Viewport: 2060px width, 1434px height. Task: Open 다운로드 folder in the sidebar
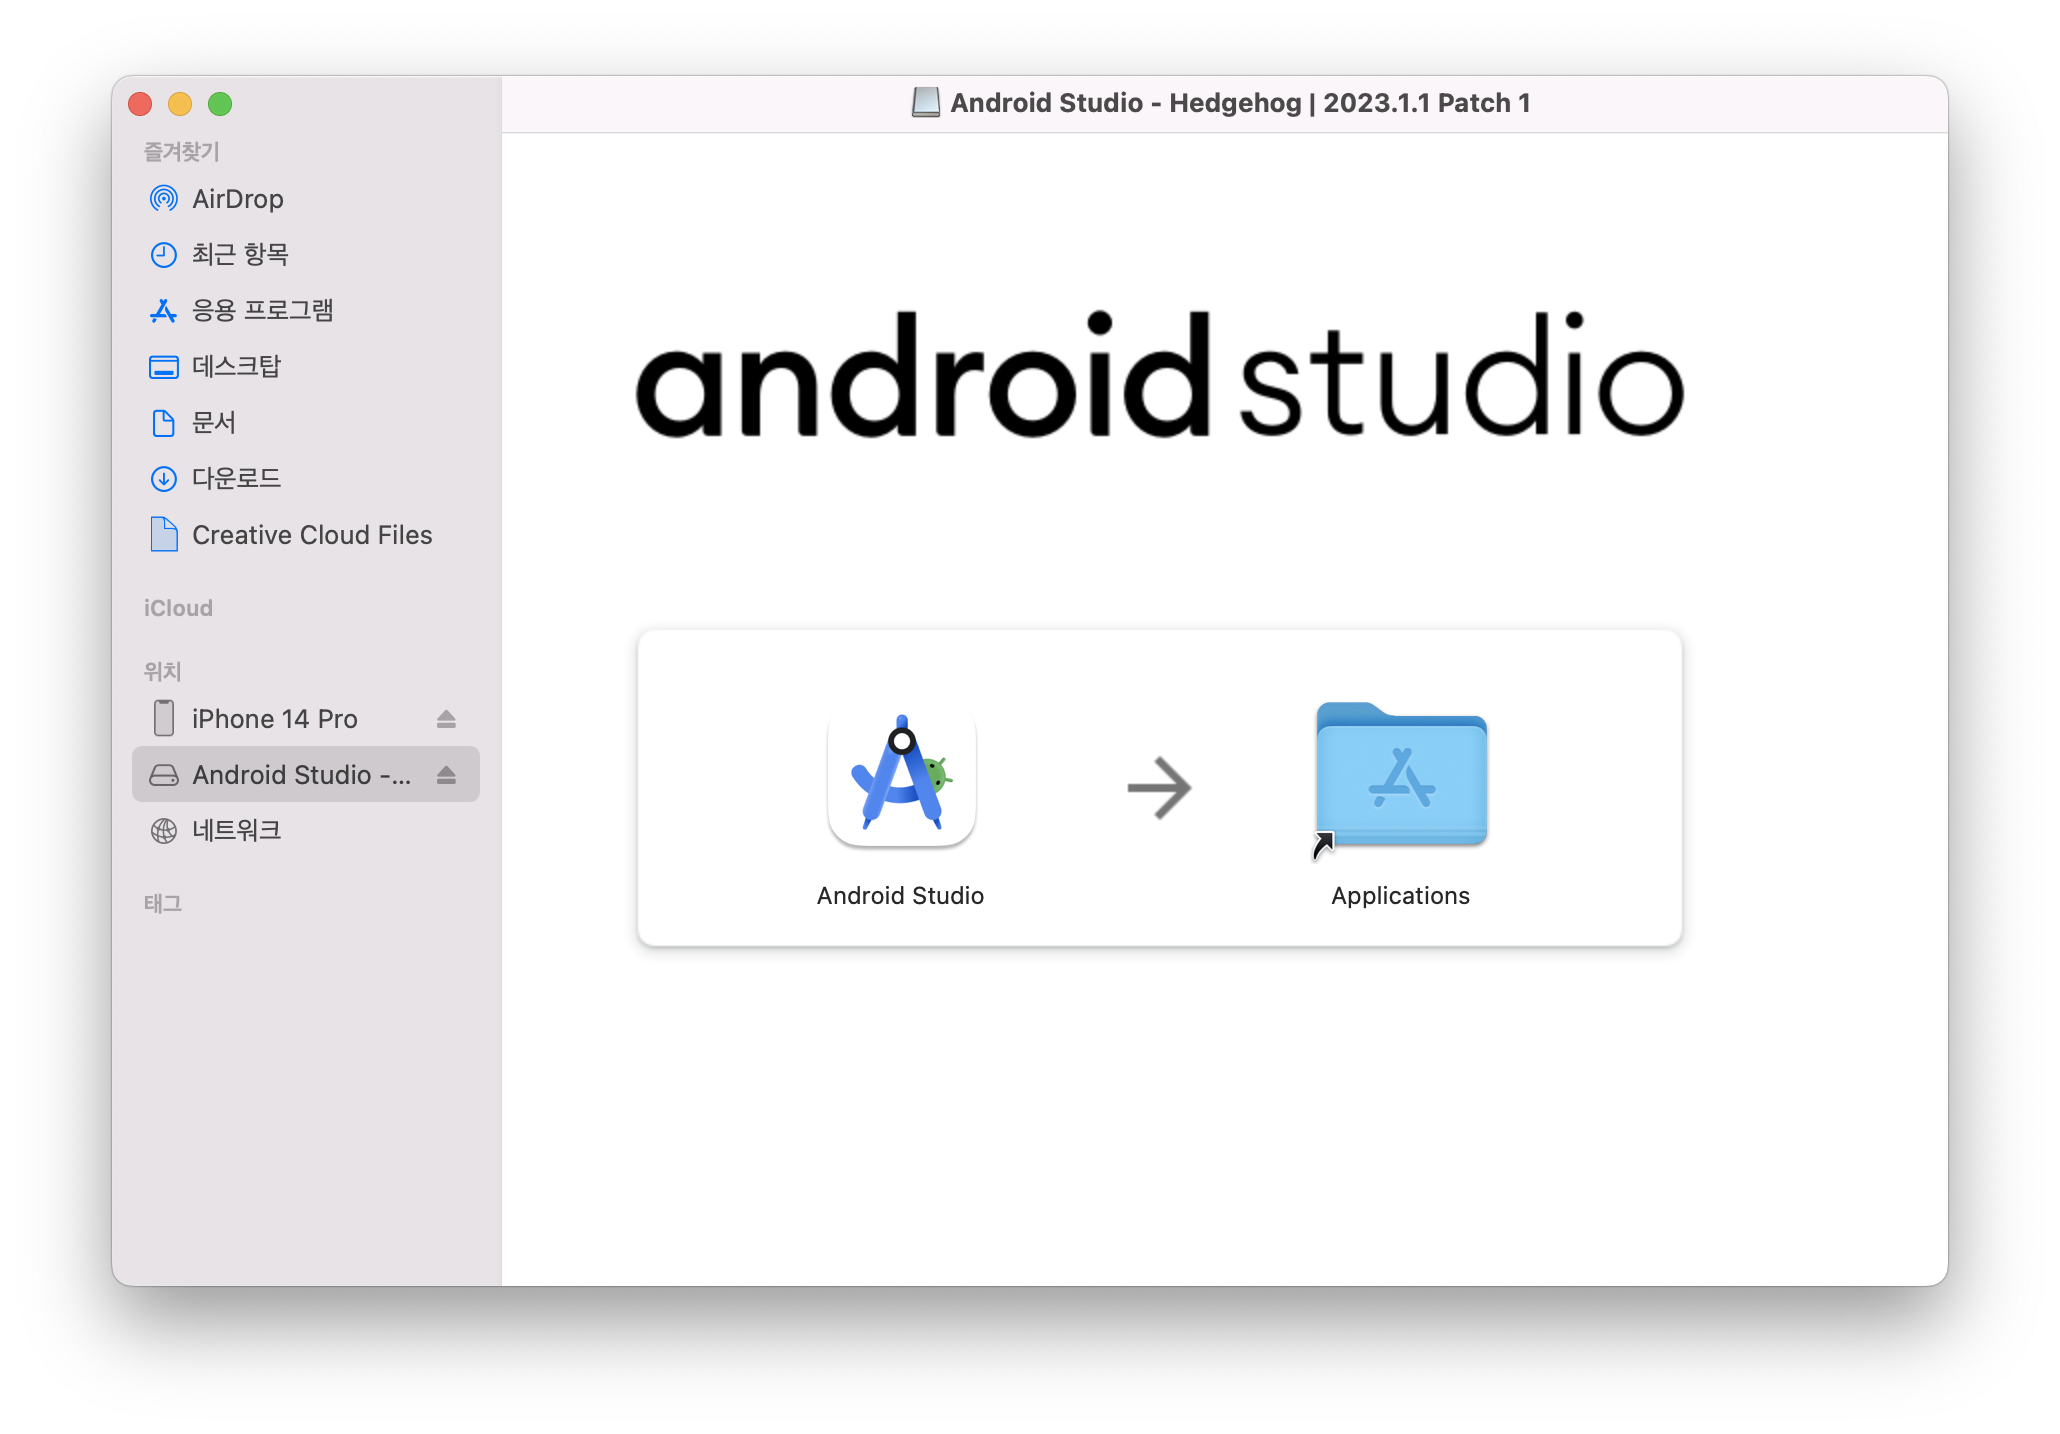coord(236,479)
